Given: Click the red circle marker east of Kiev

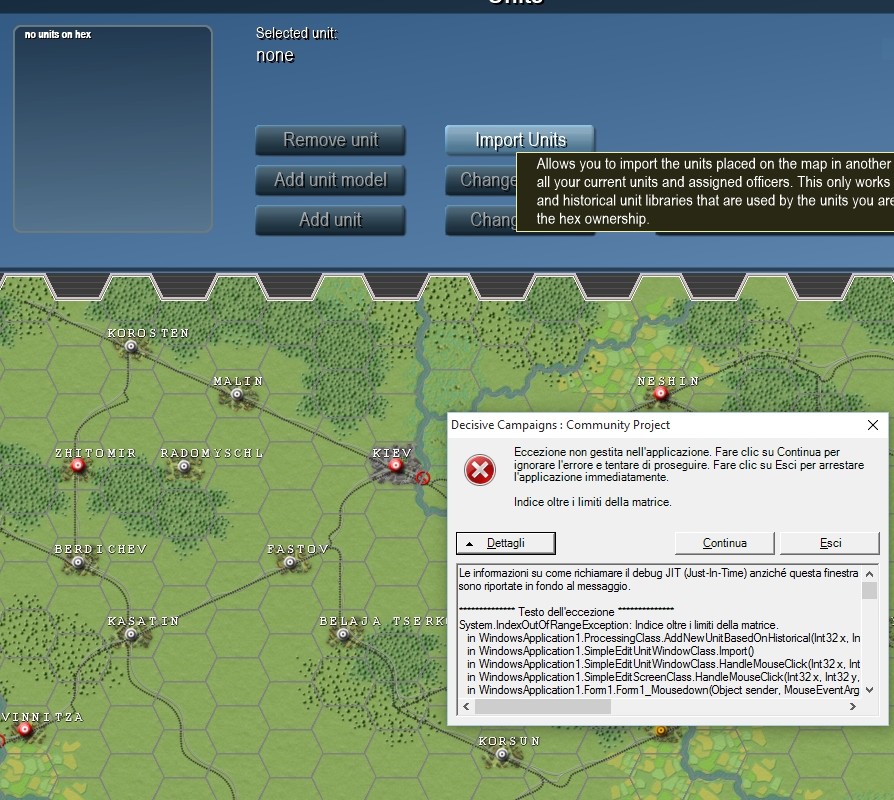Looking at the screenshot, I should click(422, 478).
